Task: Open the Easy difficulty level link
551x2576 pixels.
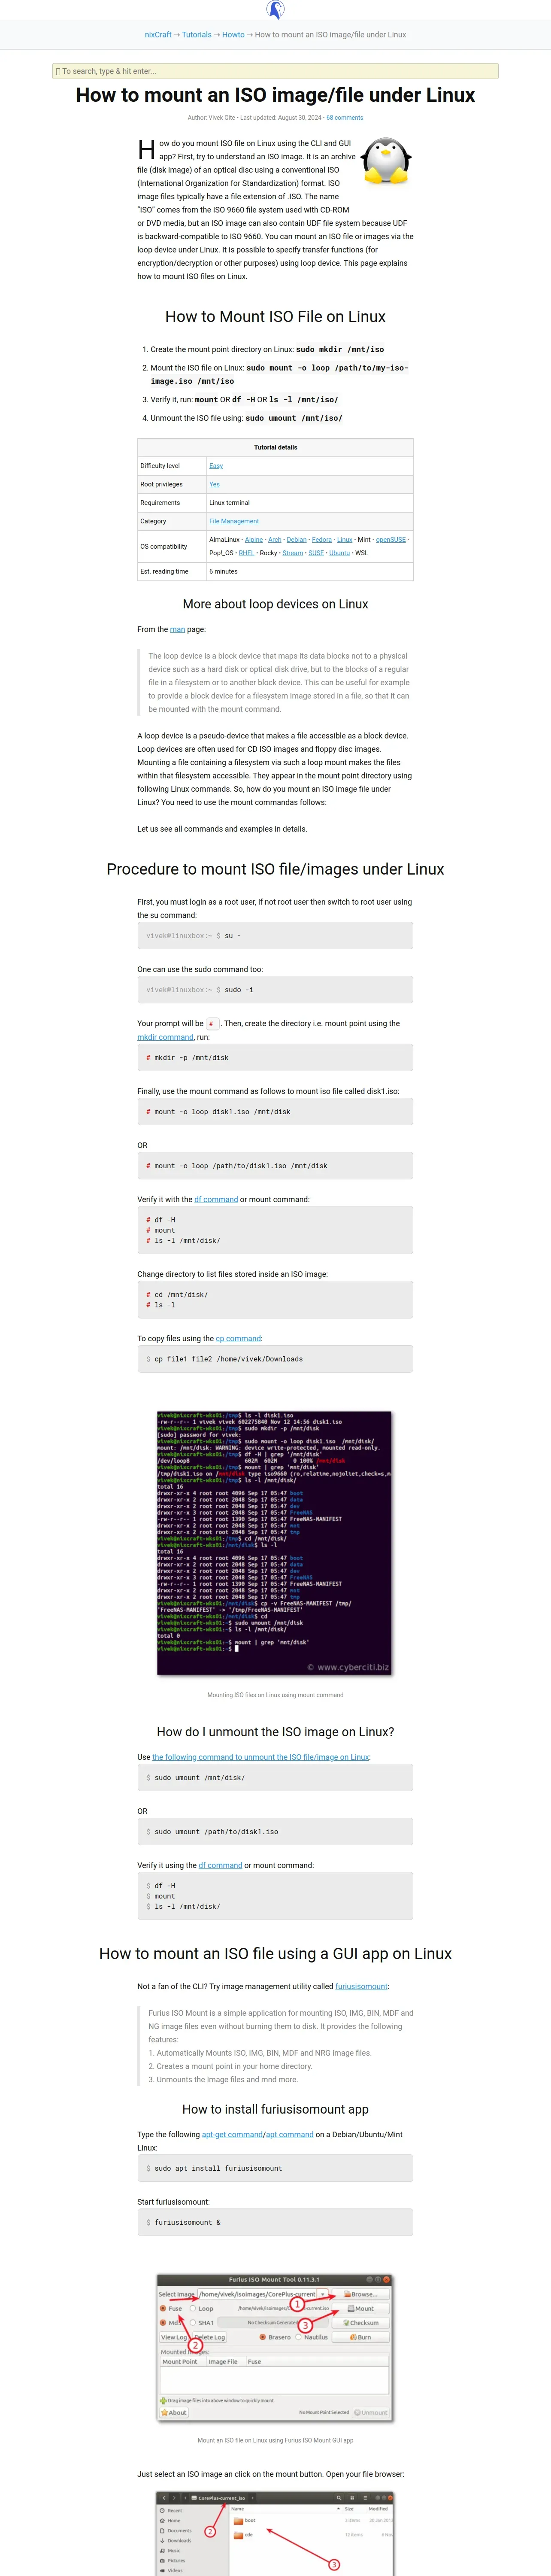Action: click(216, 466)
